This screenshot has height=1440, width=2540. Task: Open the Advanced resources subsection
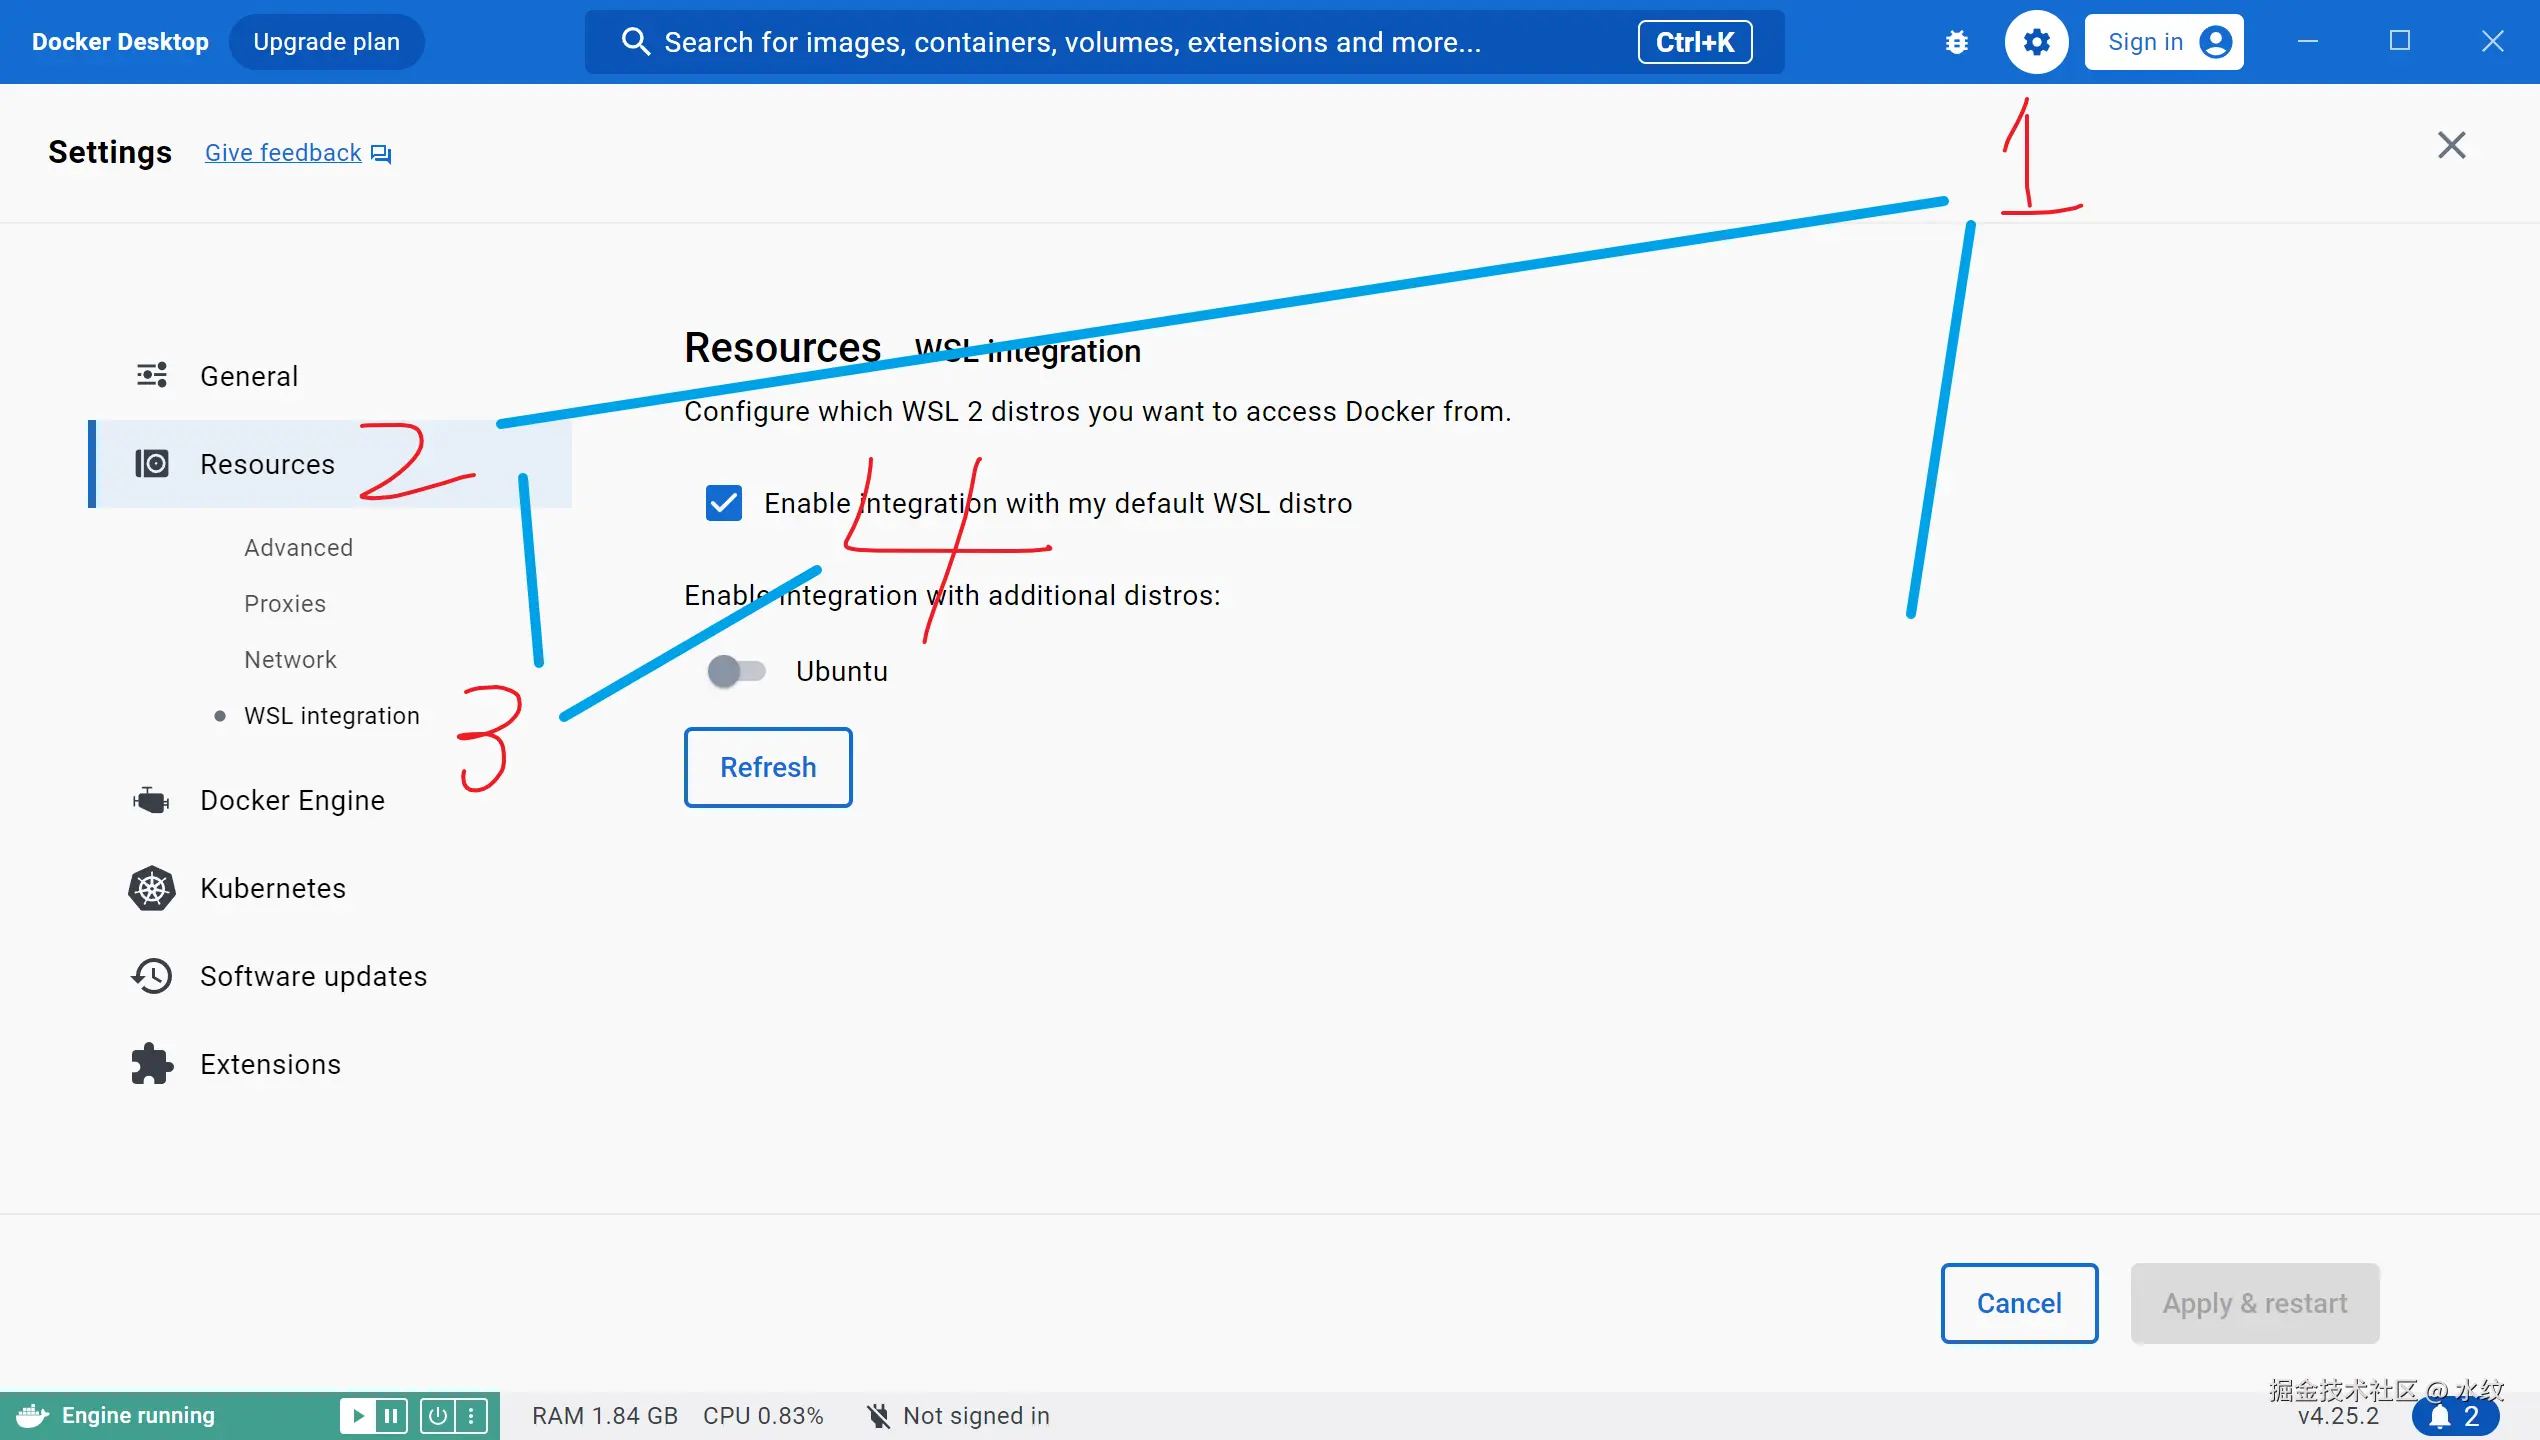299,548
